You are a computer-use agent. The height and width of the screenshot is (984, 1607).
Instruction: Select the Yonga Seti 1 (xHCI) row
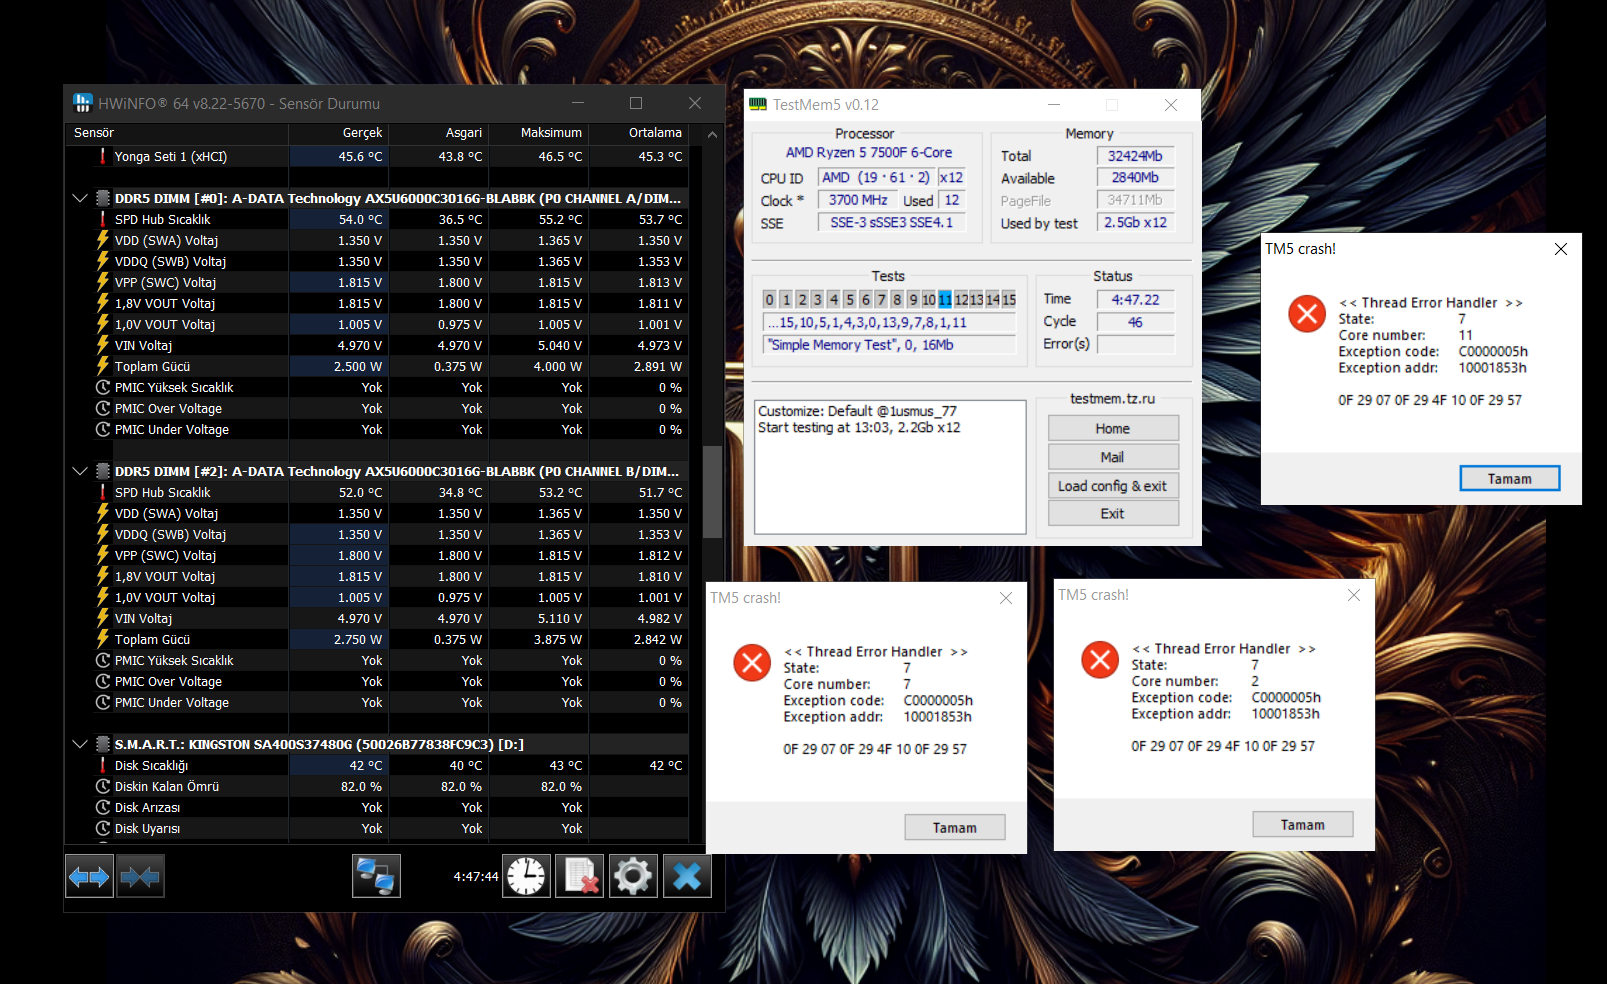[376, 156]
